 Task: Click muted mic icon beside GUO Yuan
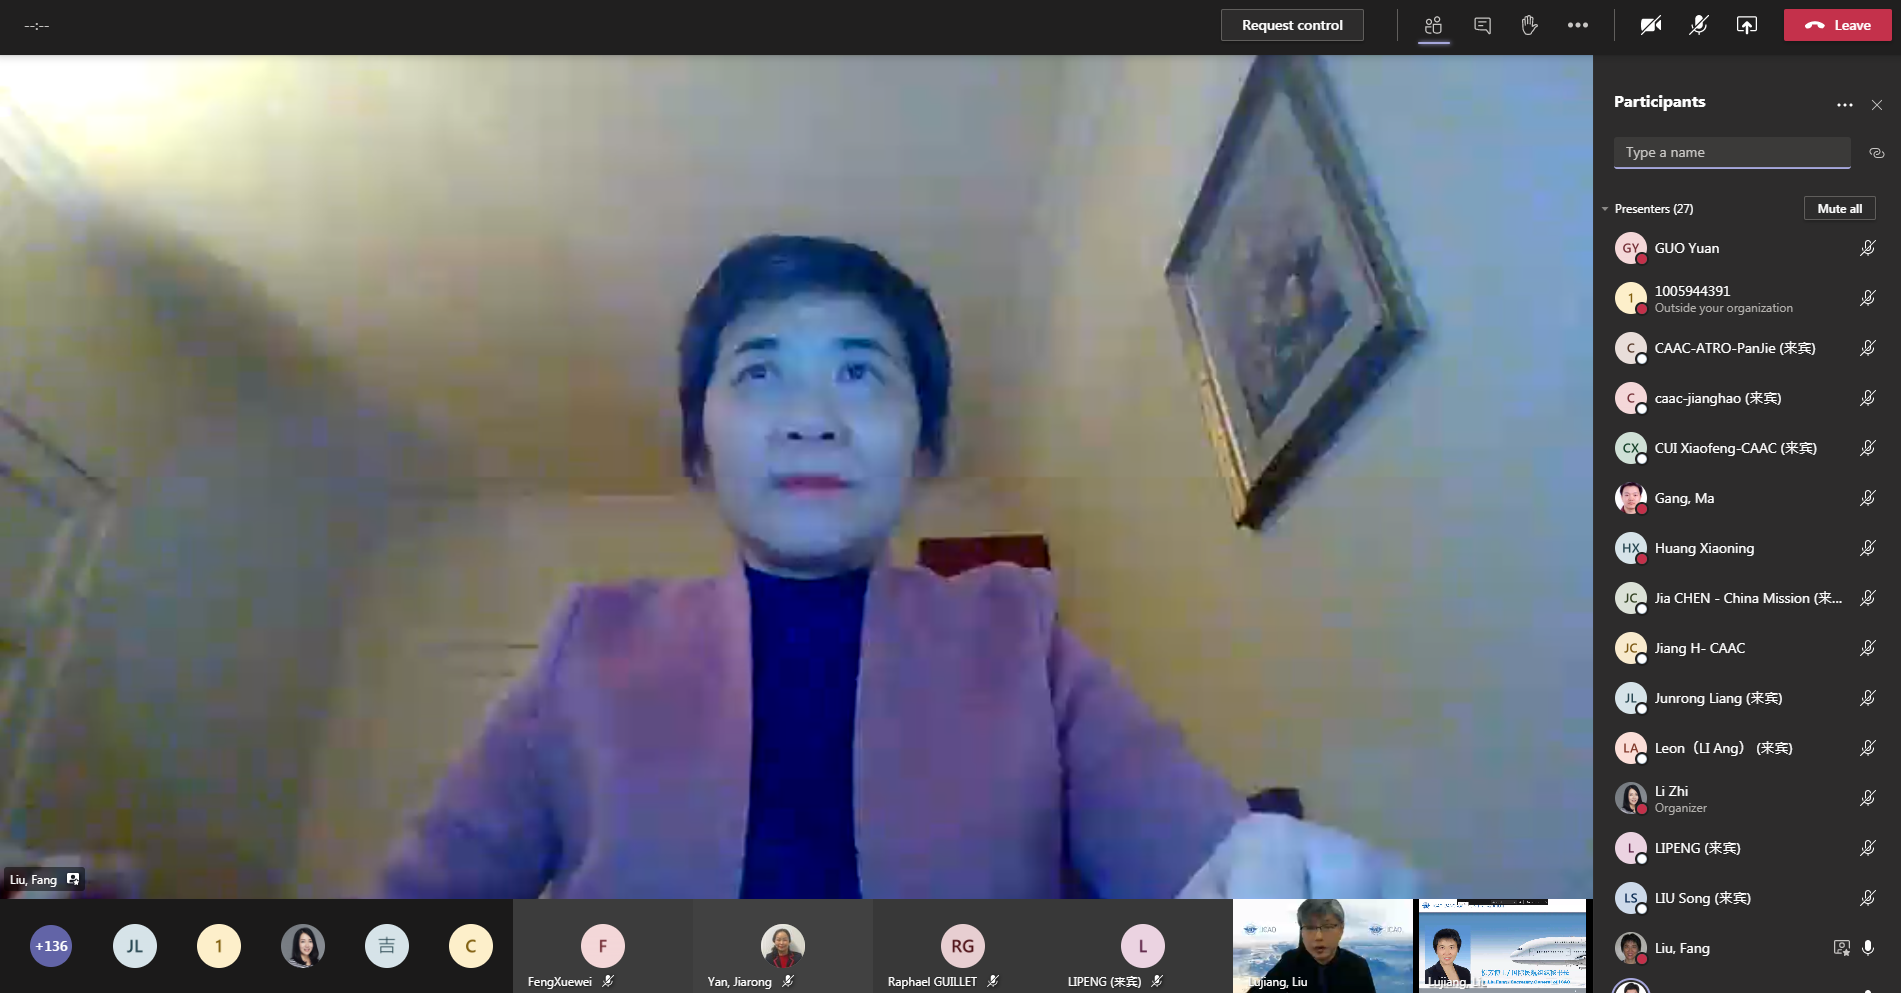click(1867, 248)
